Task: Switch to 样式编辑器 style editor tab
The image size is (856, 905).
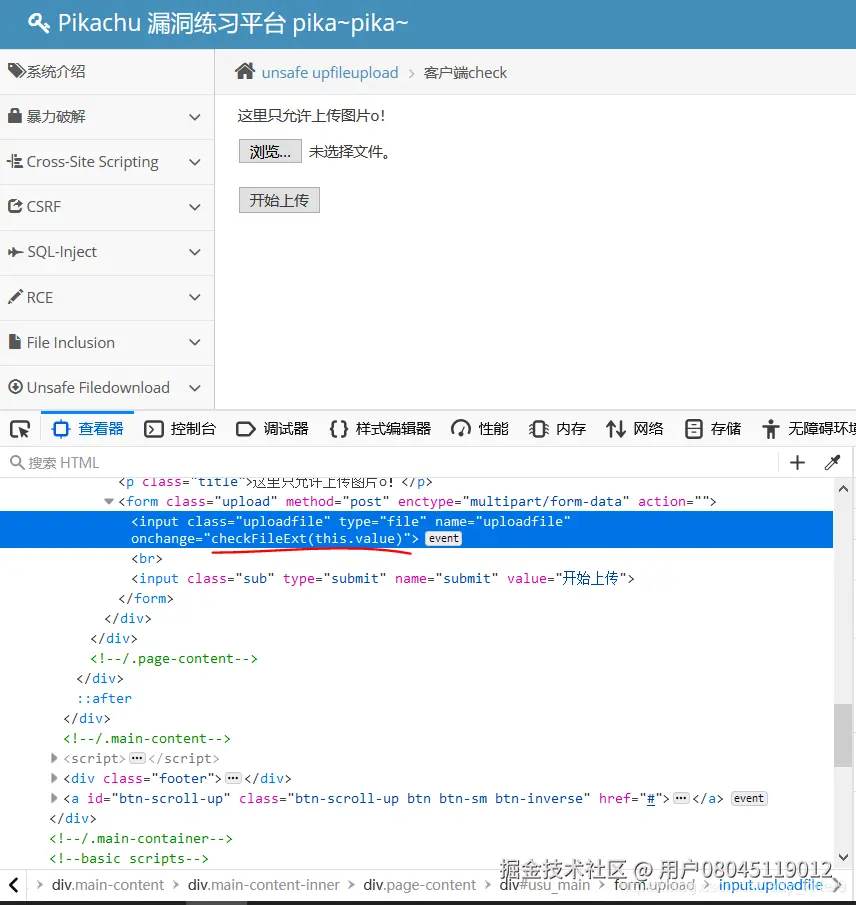Action: 380,429
